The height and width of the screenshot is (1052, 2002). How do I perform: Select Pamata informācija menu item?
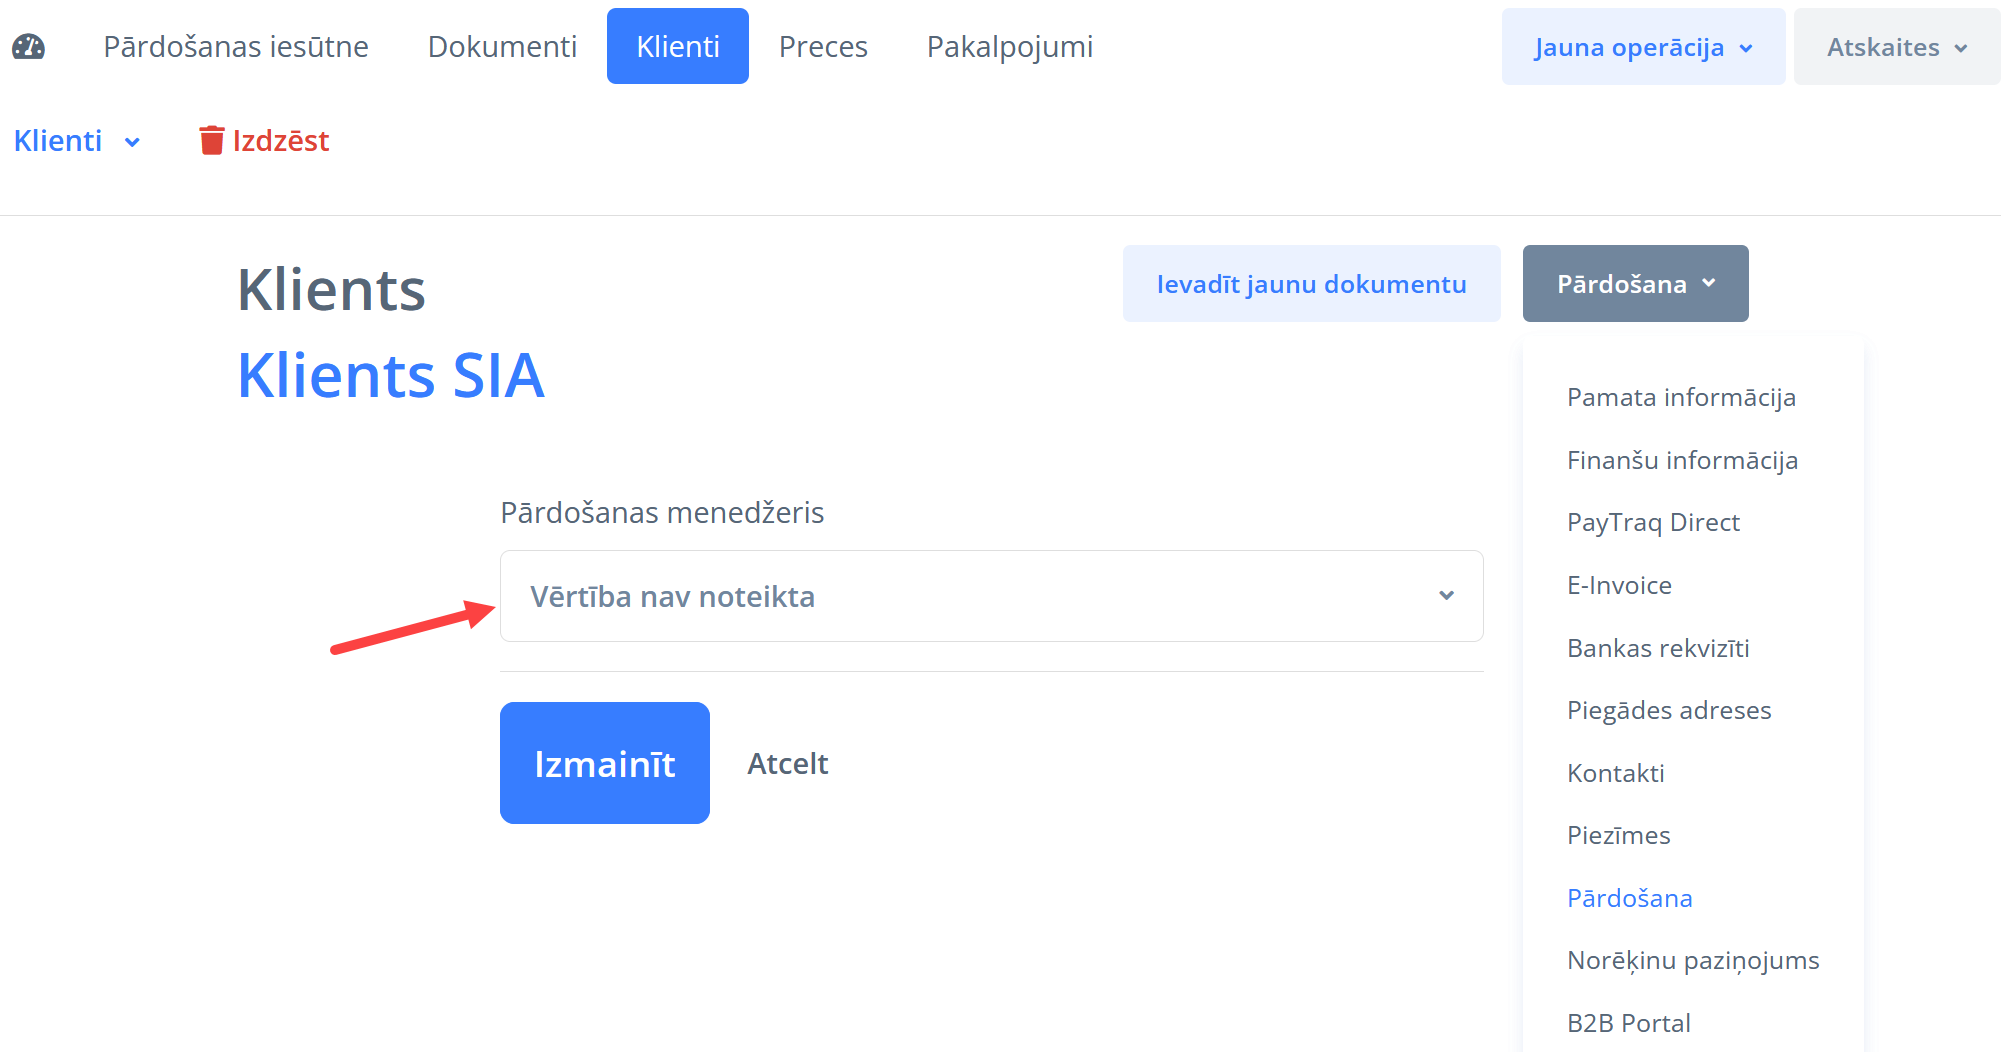pyautogui.click(x=1681, y=398)
